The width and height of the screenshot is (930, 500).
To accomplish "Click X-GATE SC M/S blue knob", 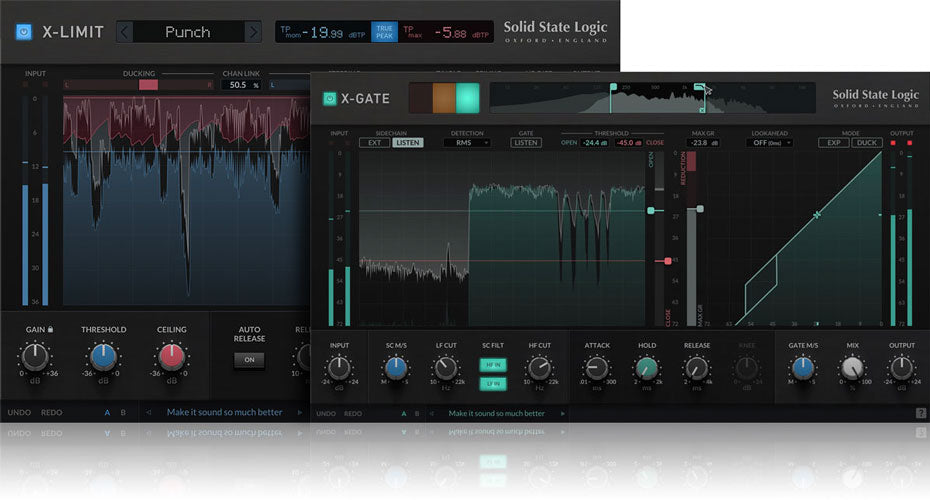I will 396,368.
